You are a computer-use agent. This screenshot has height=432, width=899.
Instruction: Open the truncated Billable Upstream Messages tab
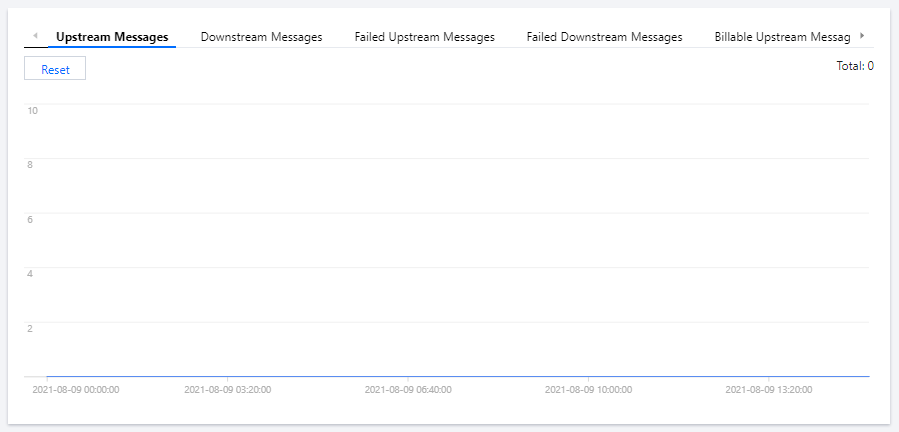pos(782,37)
